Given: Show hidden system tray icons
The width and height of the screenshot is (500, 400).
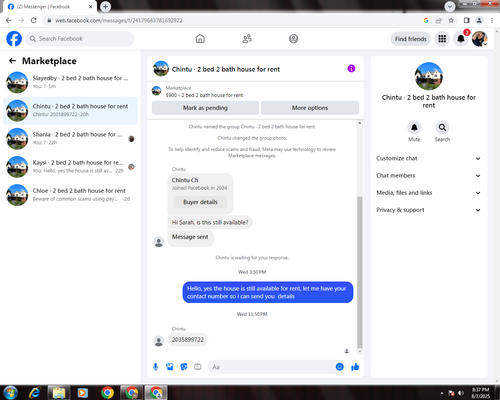Looking at the screenshot, I should [442, 393].
